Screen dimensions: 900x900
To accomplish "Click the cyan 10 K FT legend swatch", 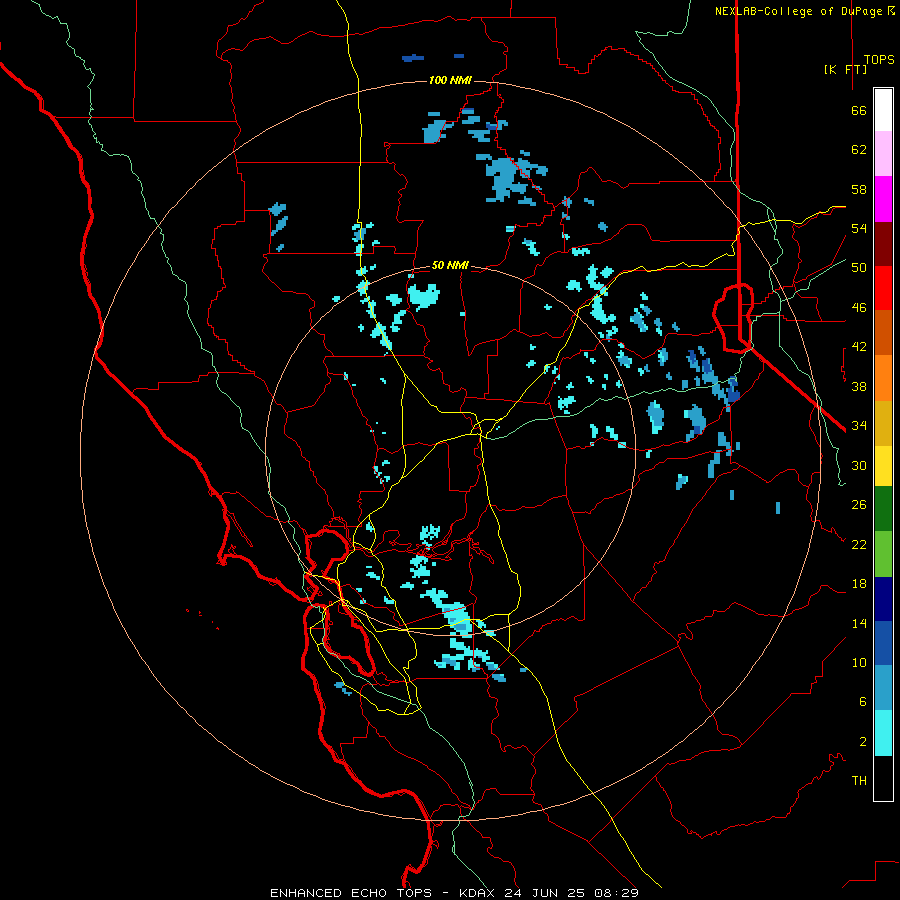I will [x=883, y=733].
